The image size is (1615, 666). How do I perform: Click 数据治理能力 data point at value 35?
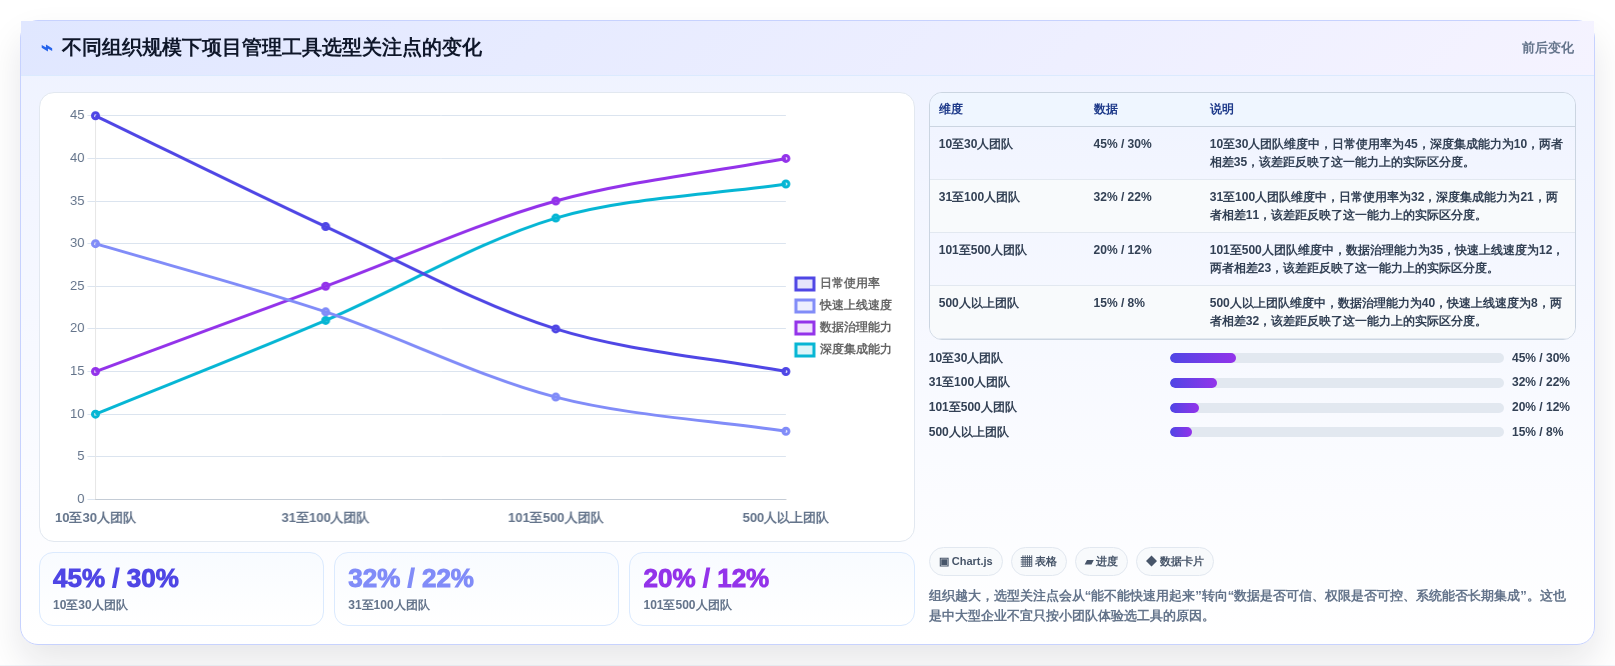coord(556,201)
